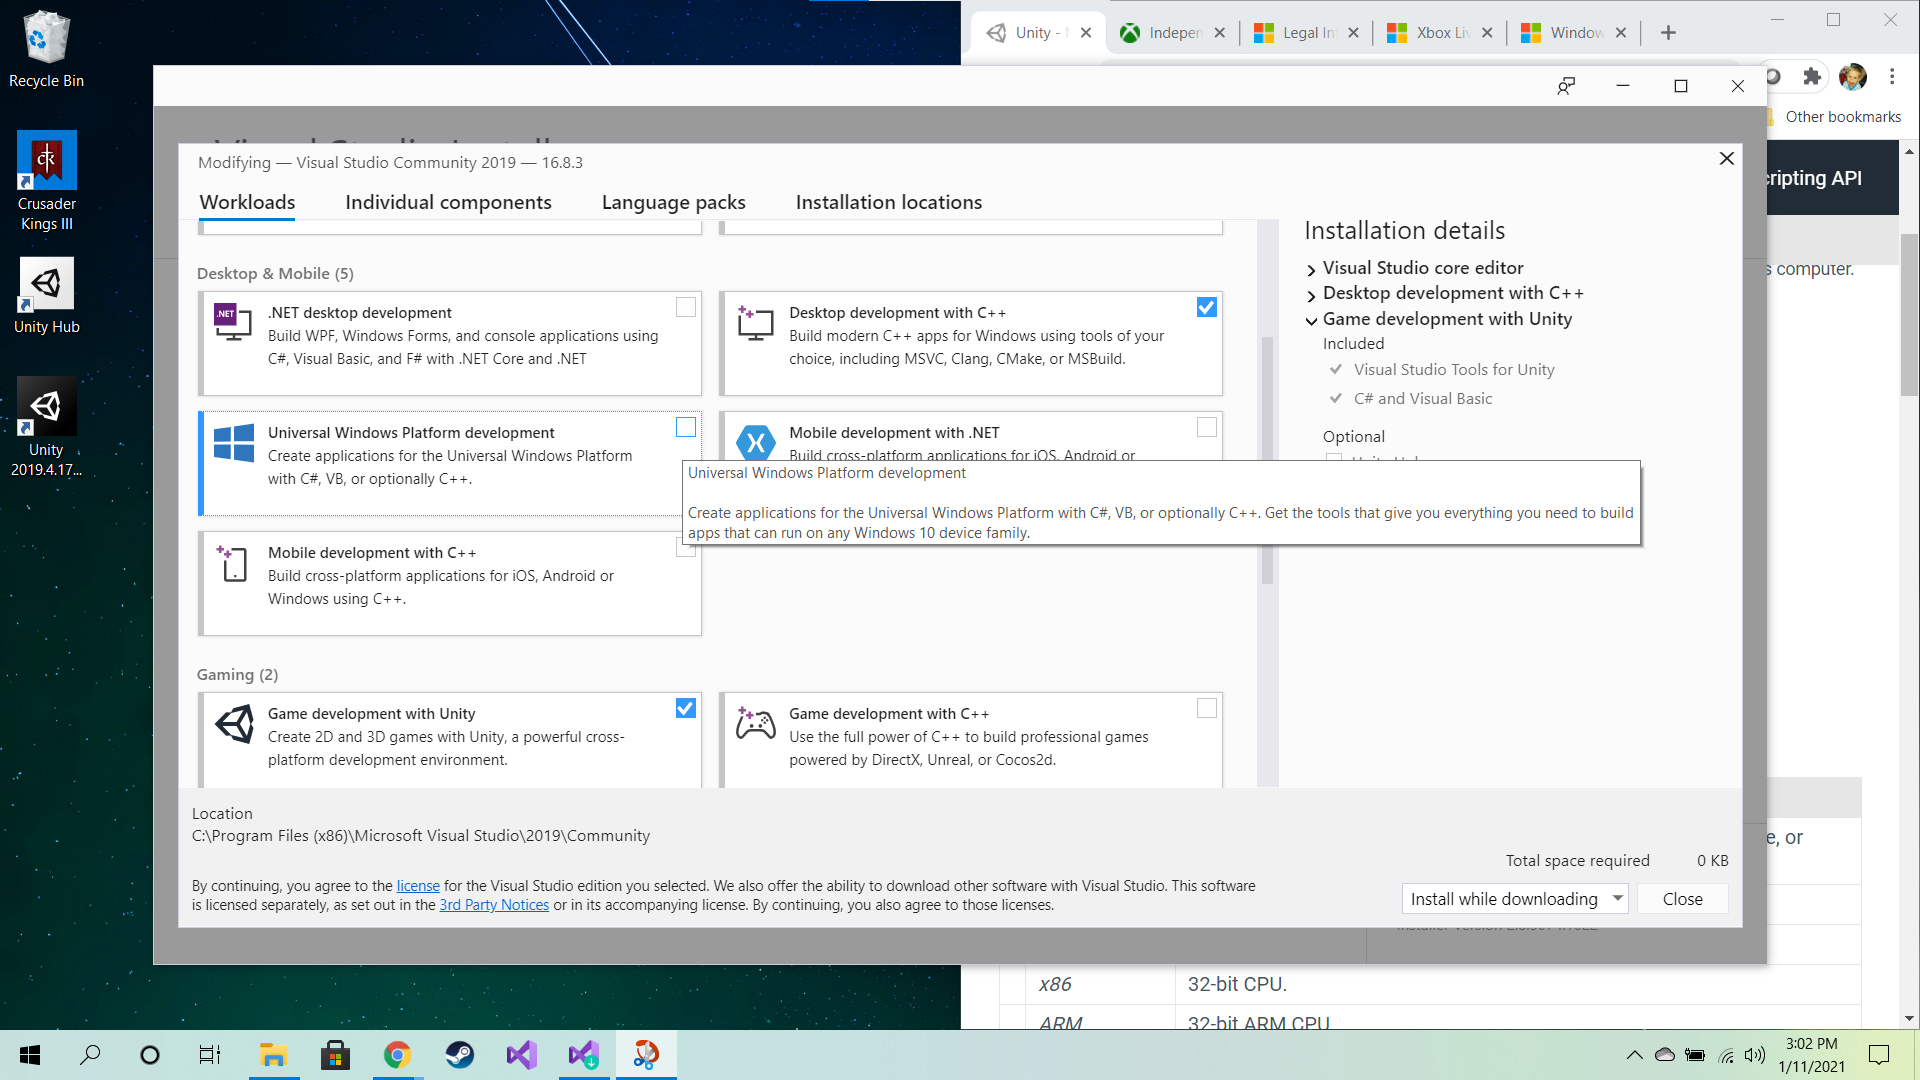The image size is (1920, 1080).
Task: Click the Universal Windows Platform Windows logo icon
Action: coord(234,442)
